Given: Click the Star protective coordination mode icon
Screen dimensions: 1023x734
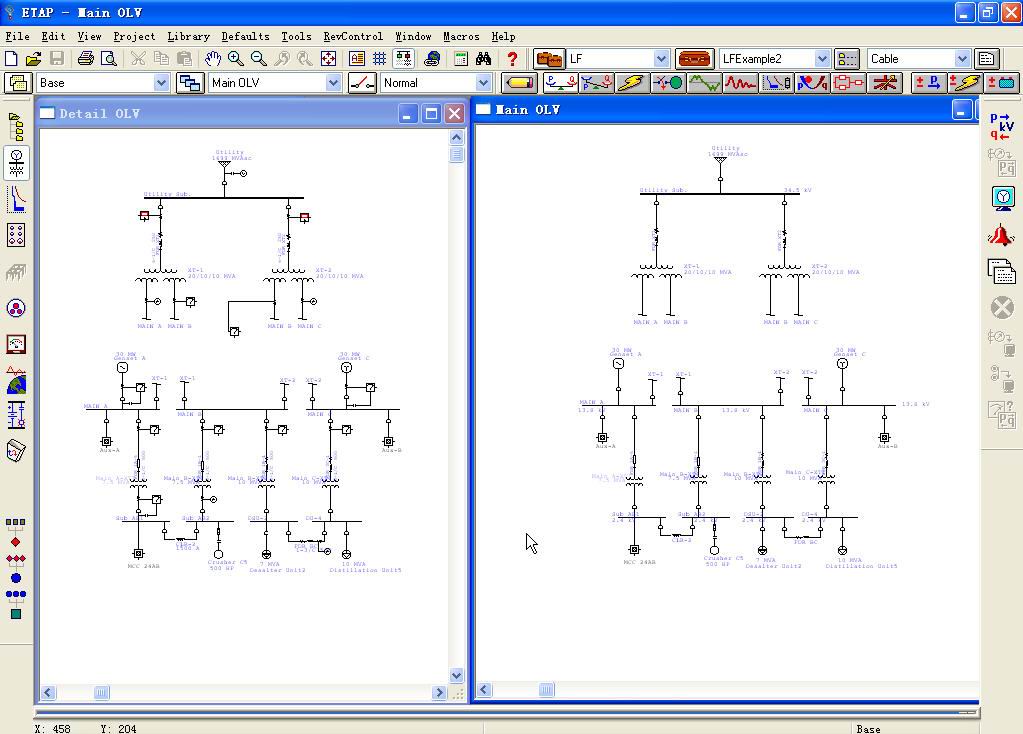Looking at the screenshot, I should (x=776, y=83).
